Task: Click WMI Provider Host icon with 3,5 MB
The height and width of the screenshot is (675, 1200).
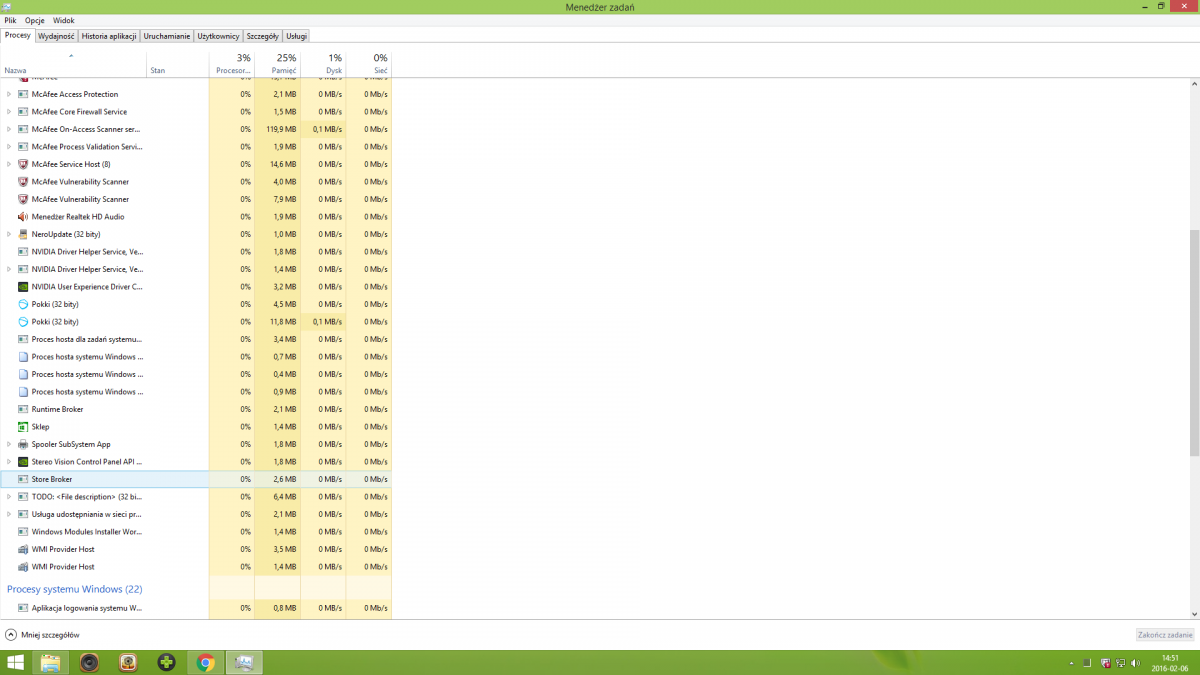Action: click(23, 549)
